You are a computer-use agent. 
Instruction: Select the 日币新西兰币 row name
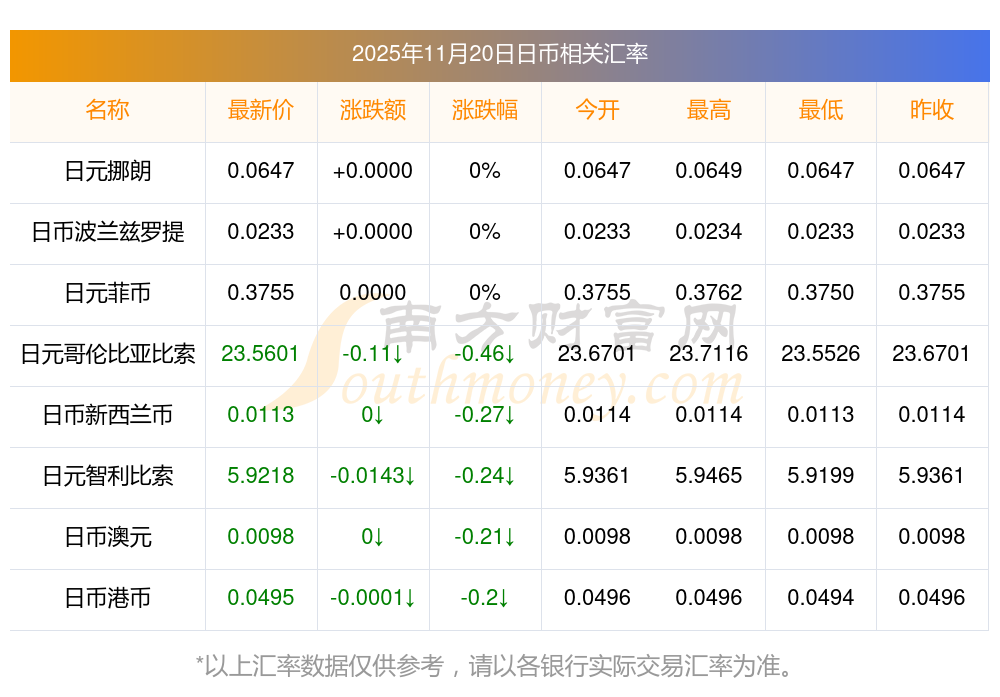[107, 415]
